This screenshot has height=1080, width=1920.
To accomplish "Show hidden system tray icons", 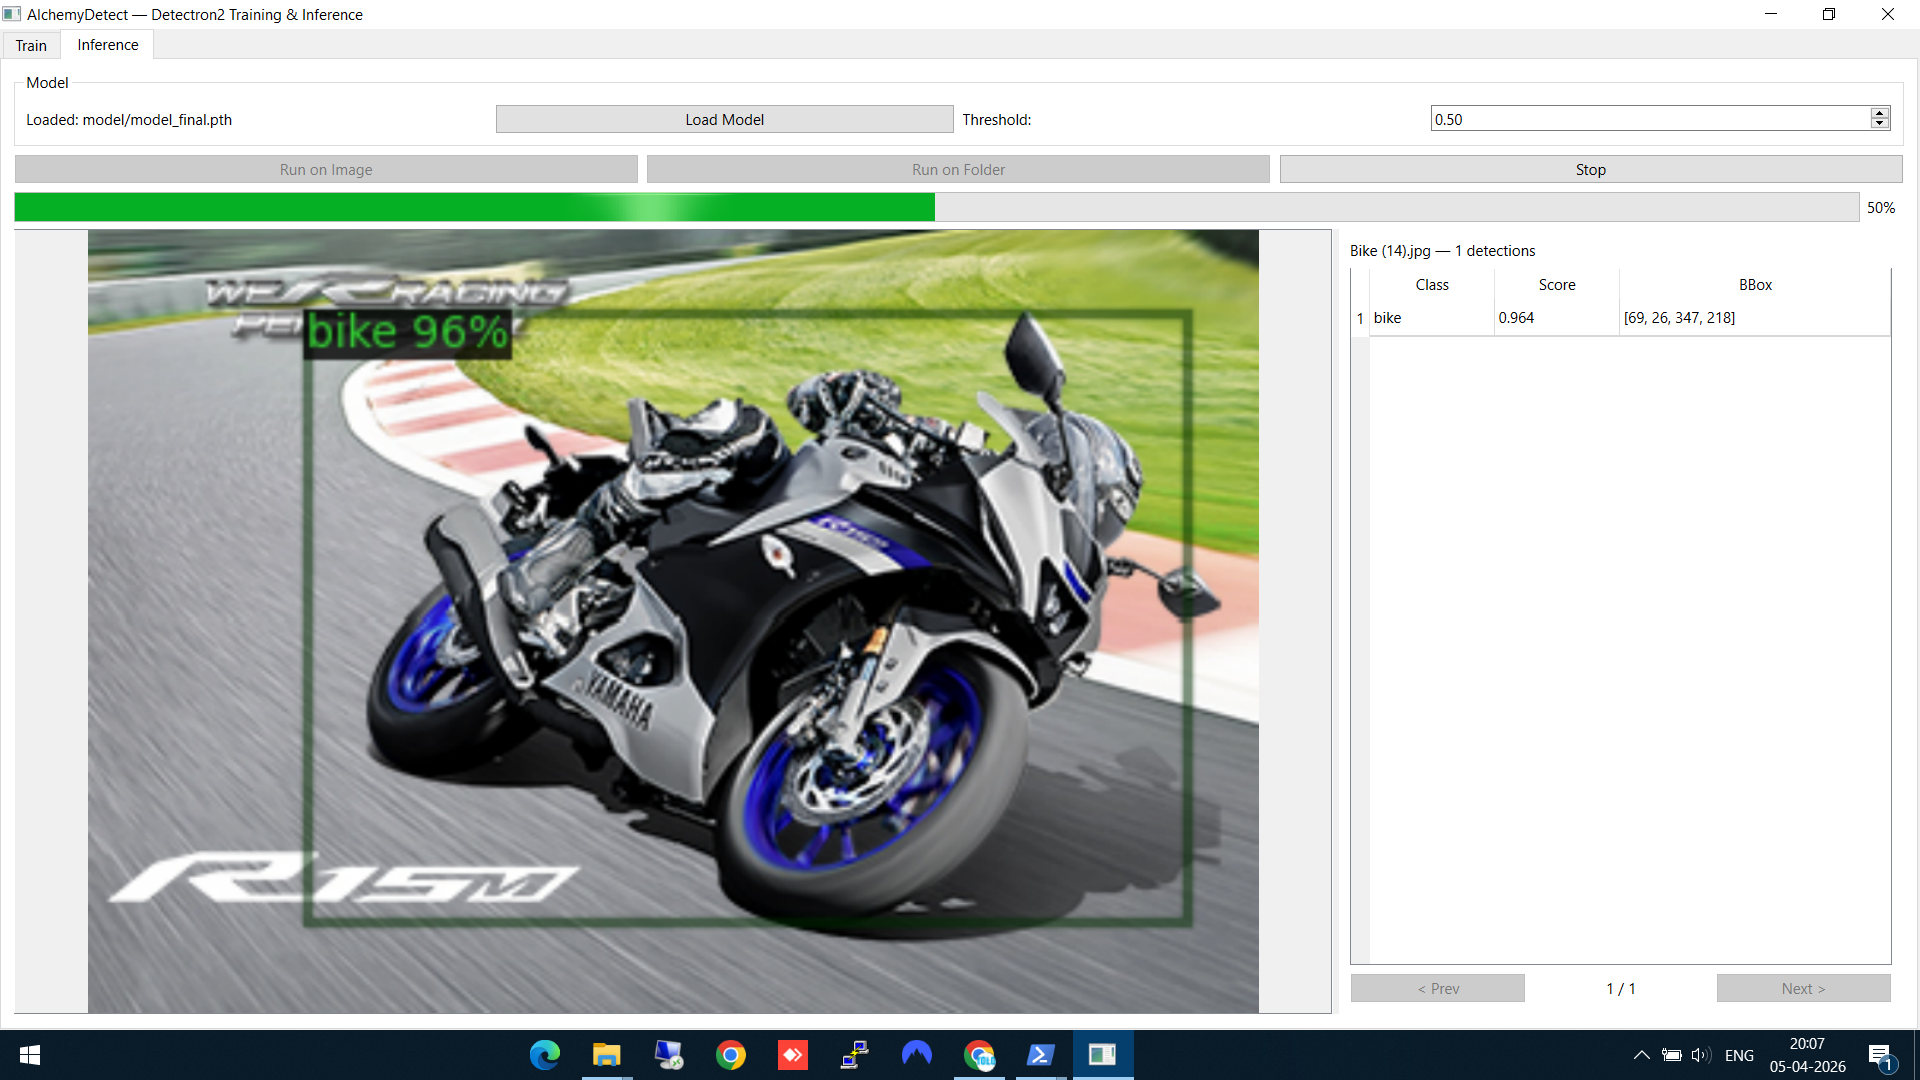I will tap(1641, 1055).
